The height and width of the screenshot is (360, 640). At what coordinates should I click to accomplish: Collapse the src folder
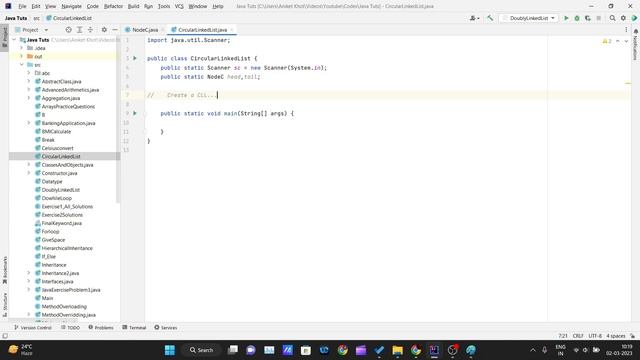[x=22, y=64]
